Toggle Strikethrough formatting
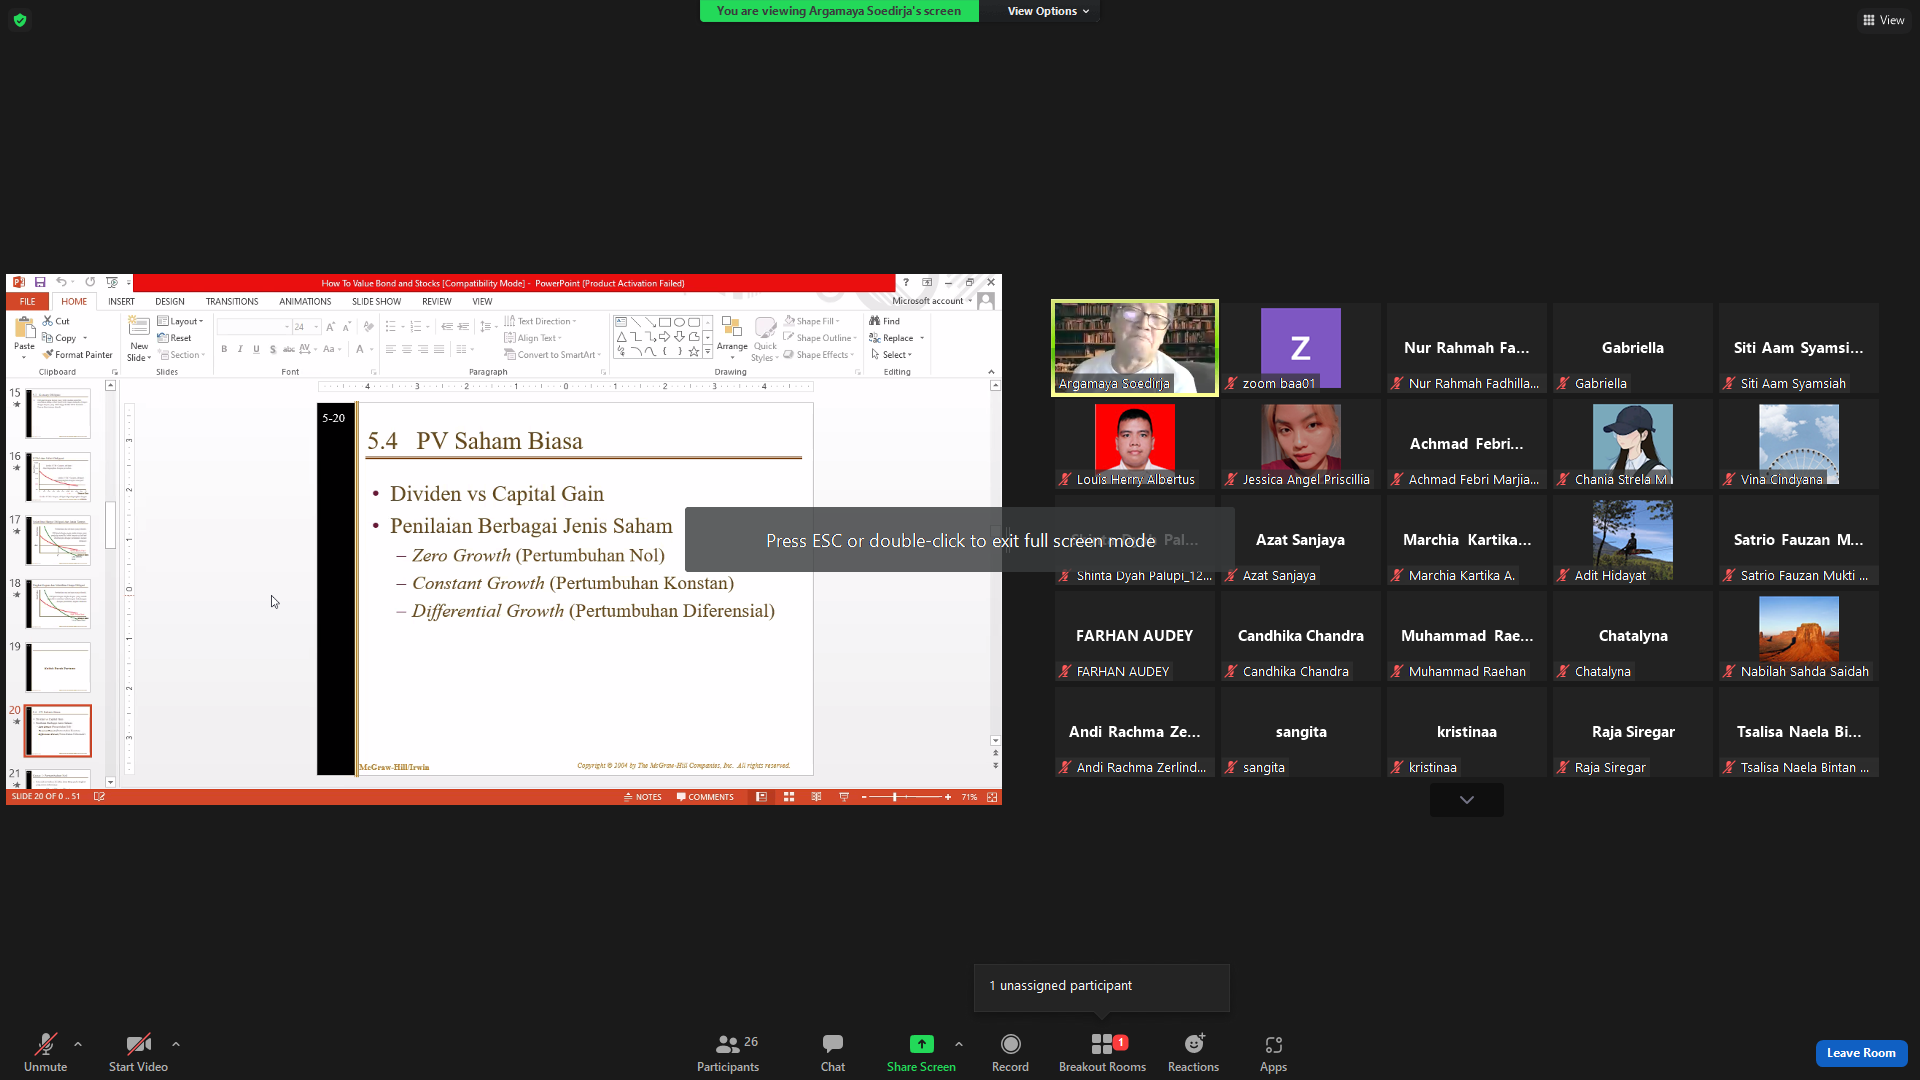This screenshot has height=1080, width=1920. tap(289, 349)
